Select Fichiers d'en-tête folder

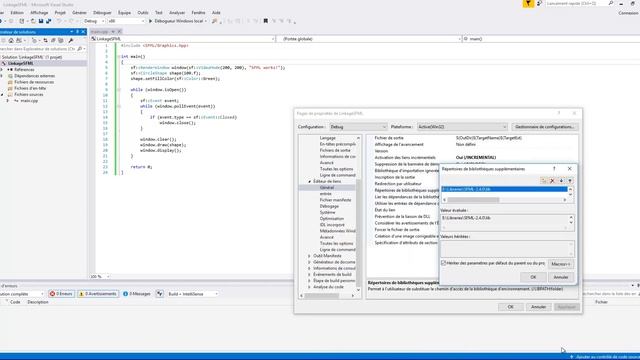[30, 88]
